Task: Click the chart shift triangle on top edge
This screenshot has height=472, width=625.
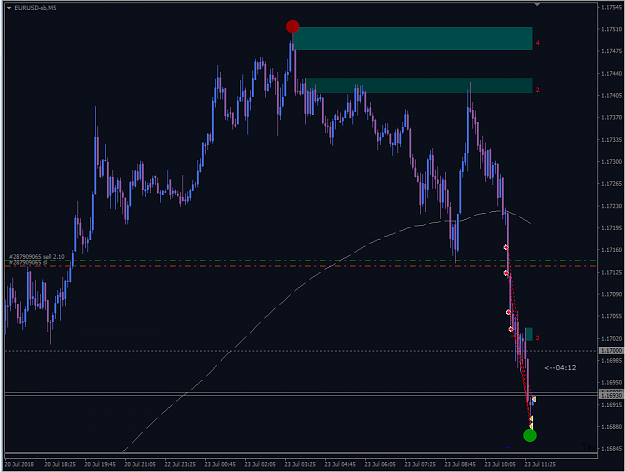Action: click(537, 4)
